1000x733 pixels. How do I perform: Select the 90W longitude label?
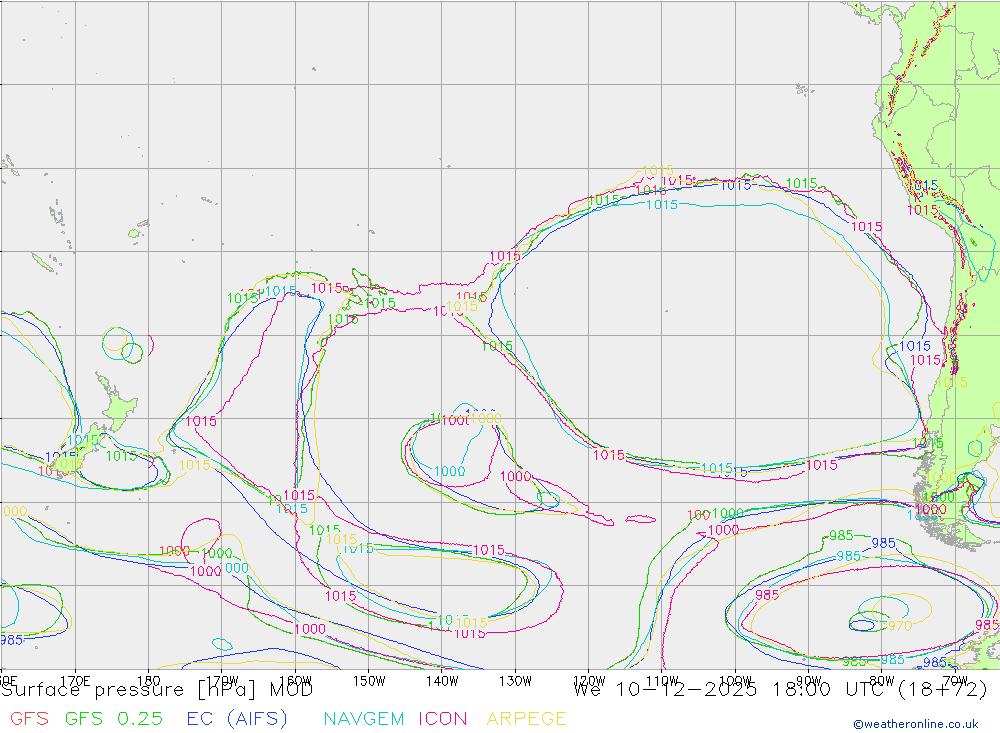tap(809, 681)
